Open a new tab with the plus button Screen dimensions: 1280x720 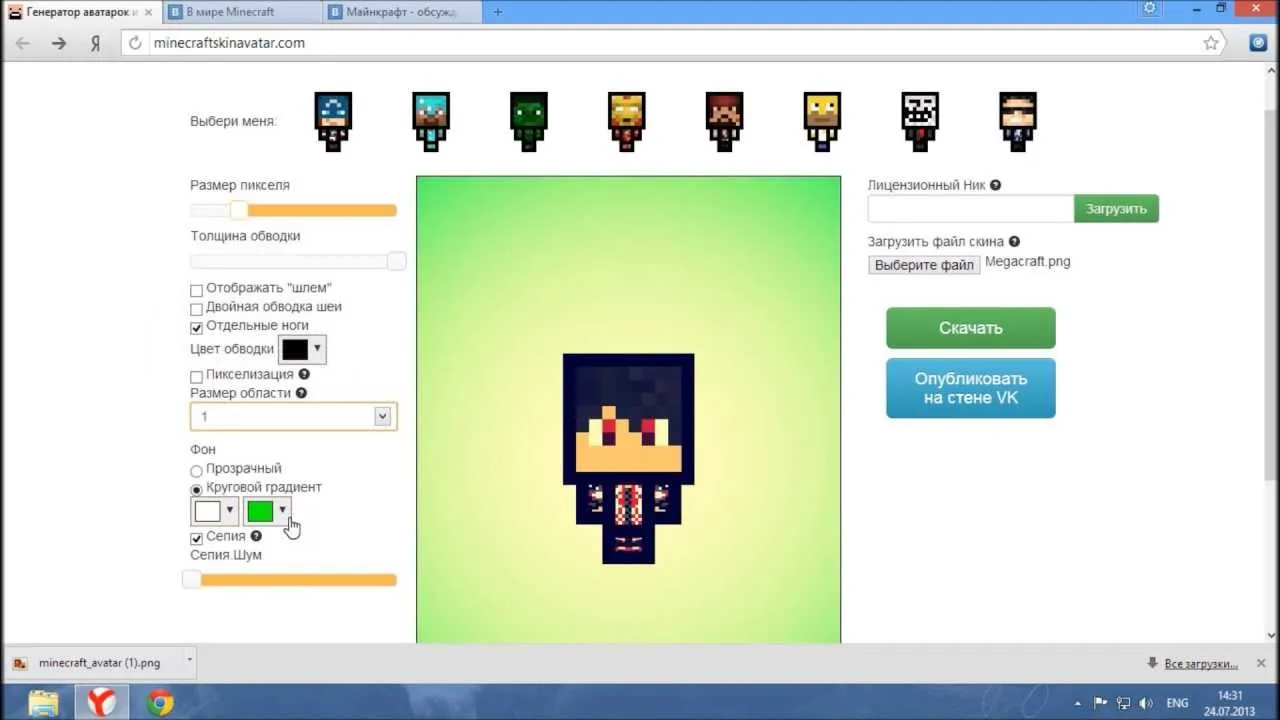(x=498, y=12)
